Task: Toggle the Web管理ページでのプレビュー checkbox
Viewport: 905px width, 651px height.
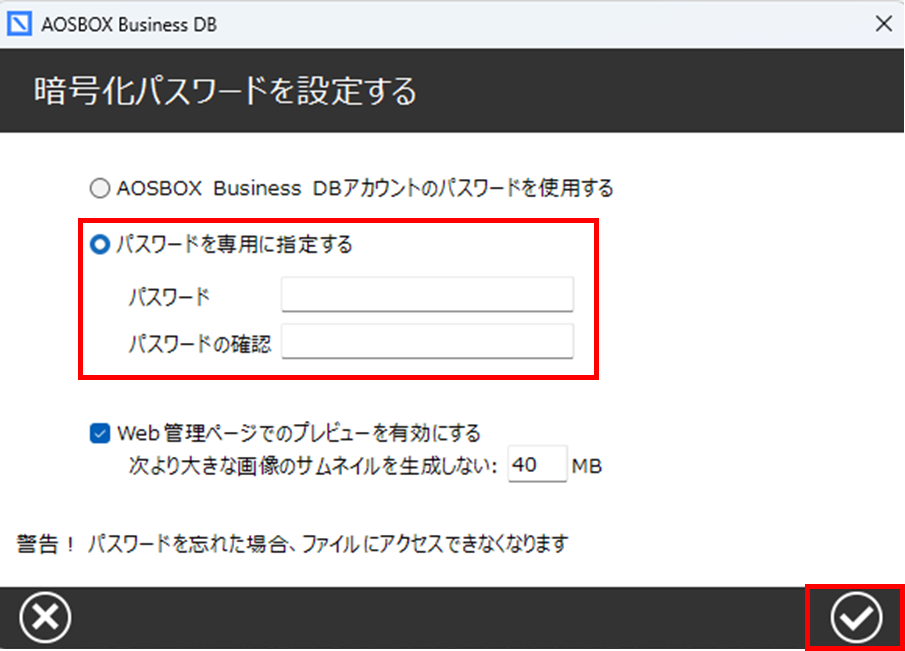Action: pyautogui.click(x=100, y=433)
